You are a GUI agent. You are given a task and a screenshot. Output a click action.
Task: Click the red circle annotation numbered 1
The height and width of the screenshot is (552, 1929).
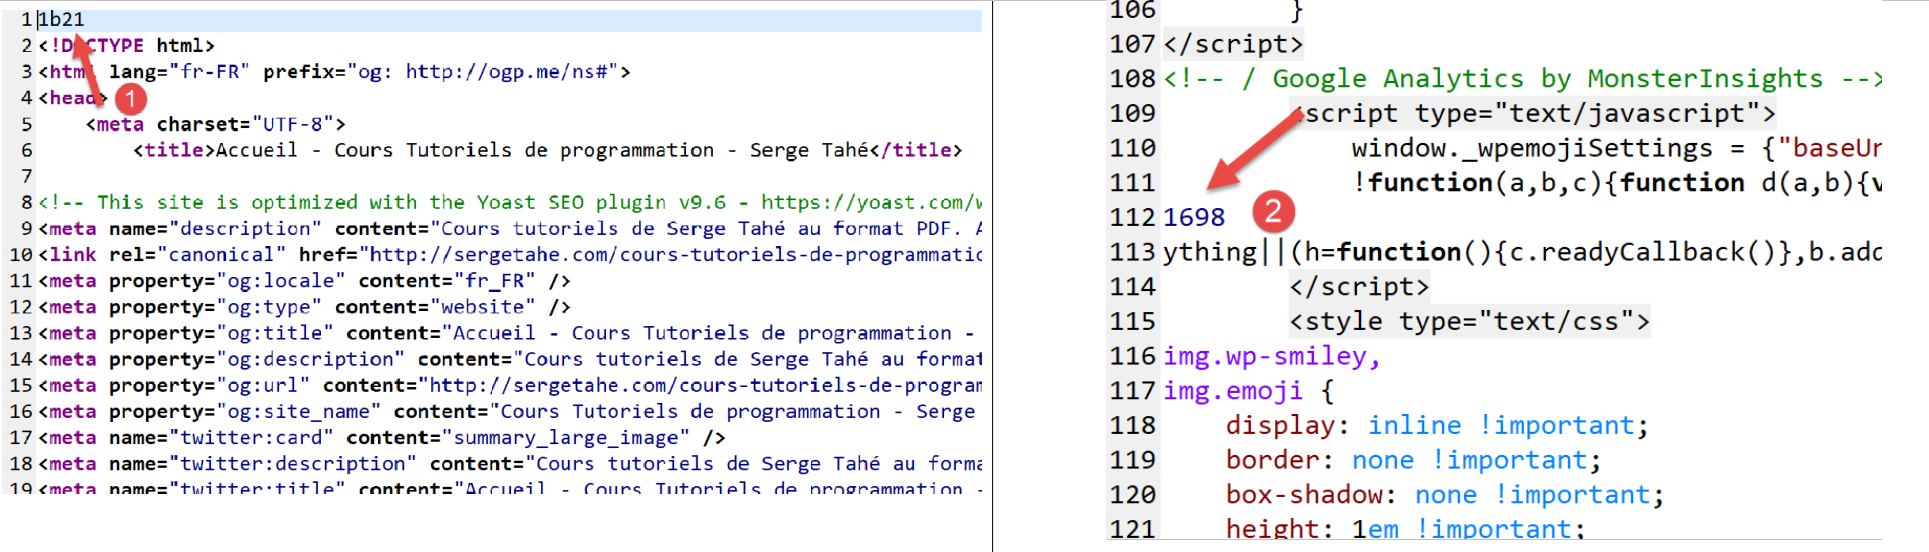130,98
